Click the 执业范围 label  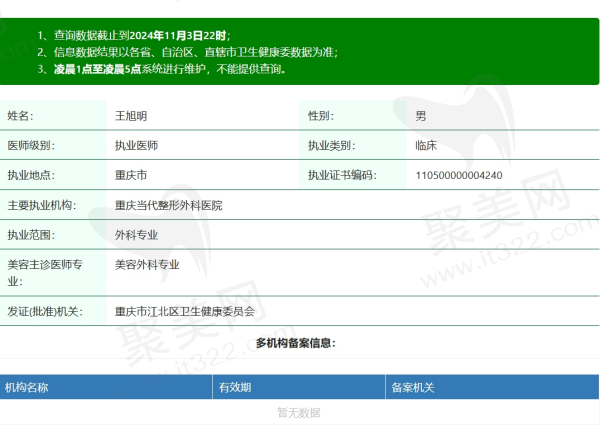[31, 235]
